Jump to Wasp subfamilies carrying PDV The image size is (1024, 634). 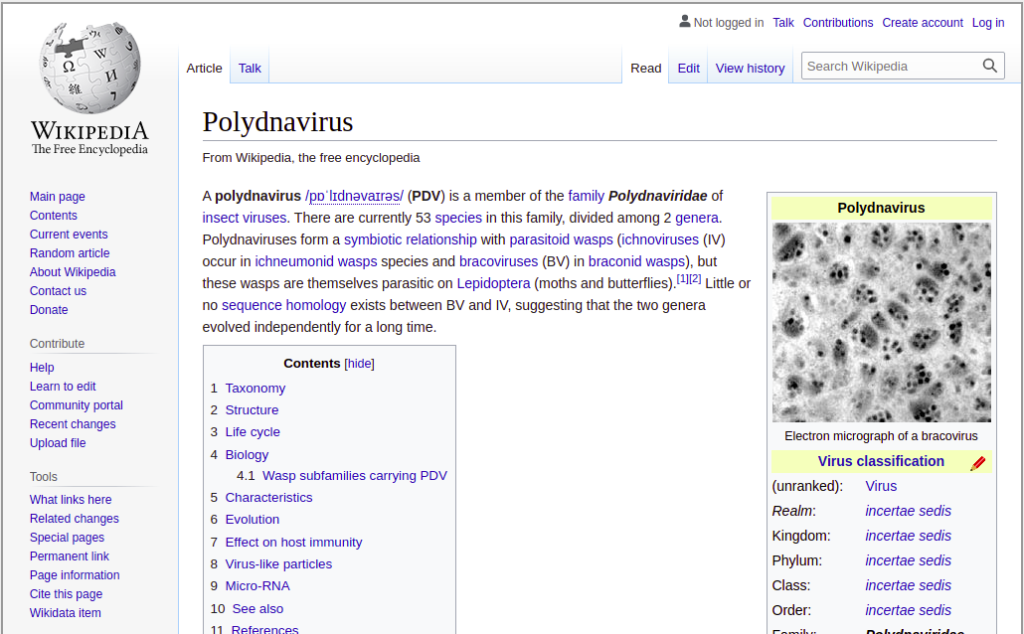click(355, 476)
